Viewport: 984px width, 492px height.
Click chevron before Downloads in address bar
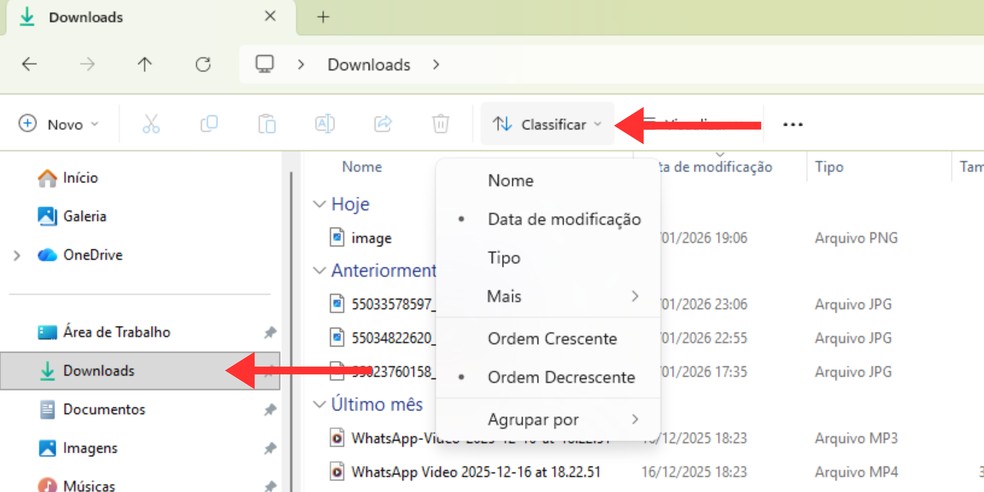(x=301, y=65)
